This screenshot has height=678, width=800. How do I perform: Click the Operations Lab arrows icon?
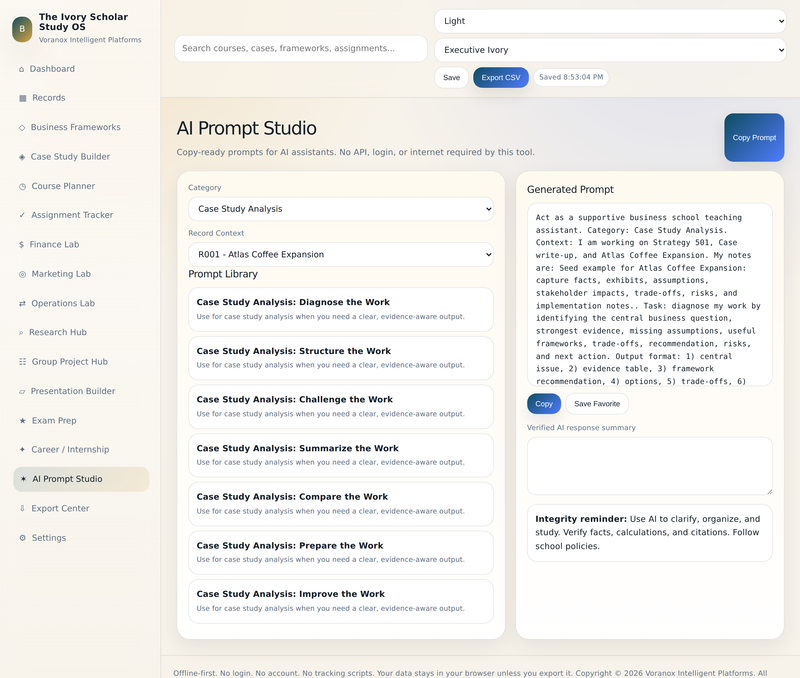pos(22,304)
